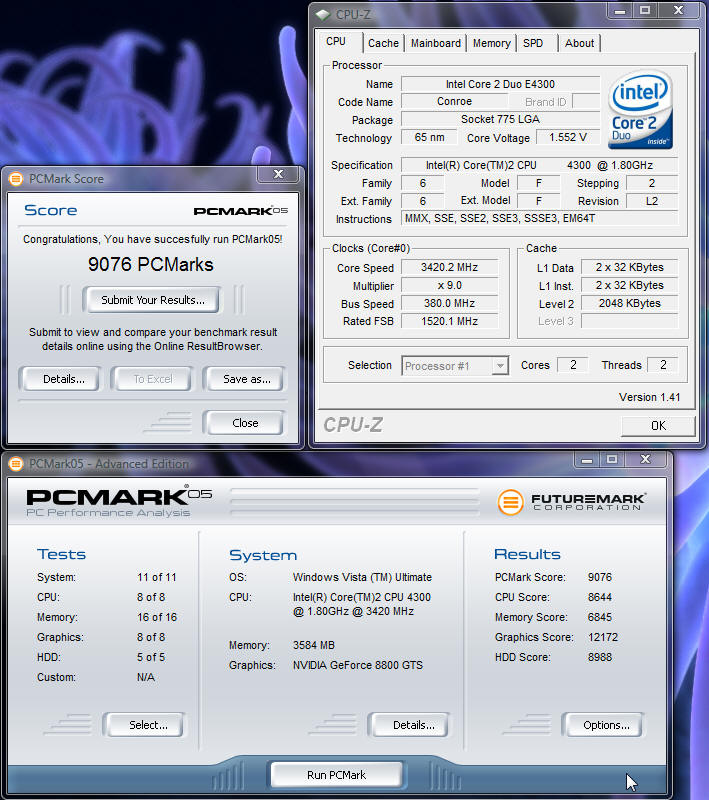709x800 pixels.
Task: Click the Core Speed value 3420.2 MHz
Action: coord(449,267)
